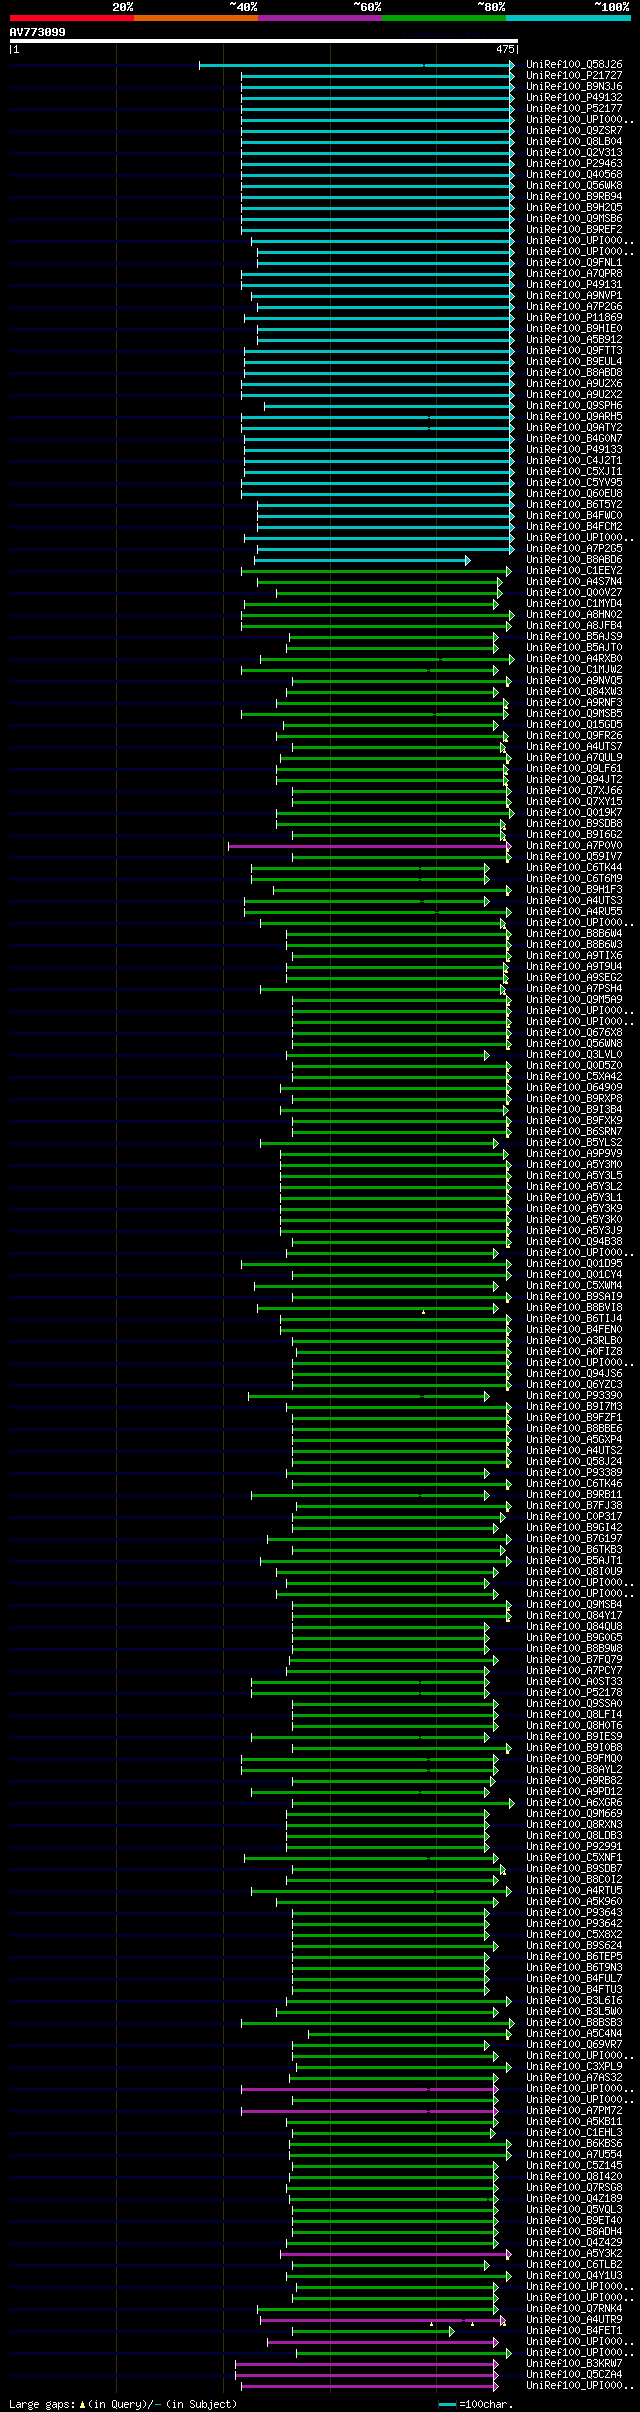Select subject label UniRef100_Q40568
640x2412 pixels.
(x=574, y=175)
